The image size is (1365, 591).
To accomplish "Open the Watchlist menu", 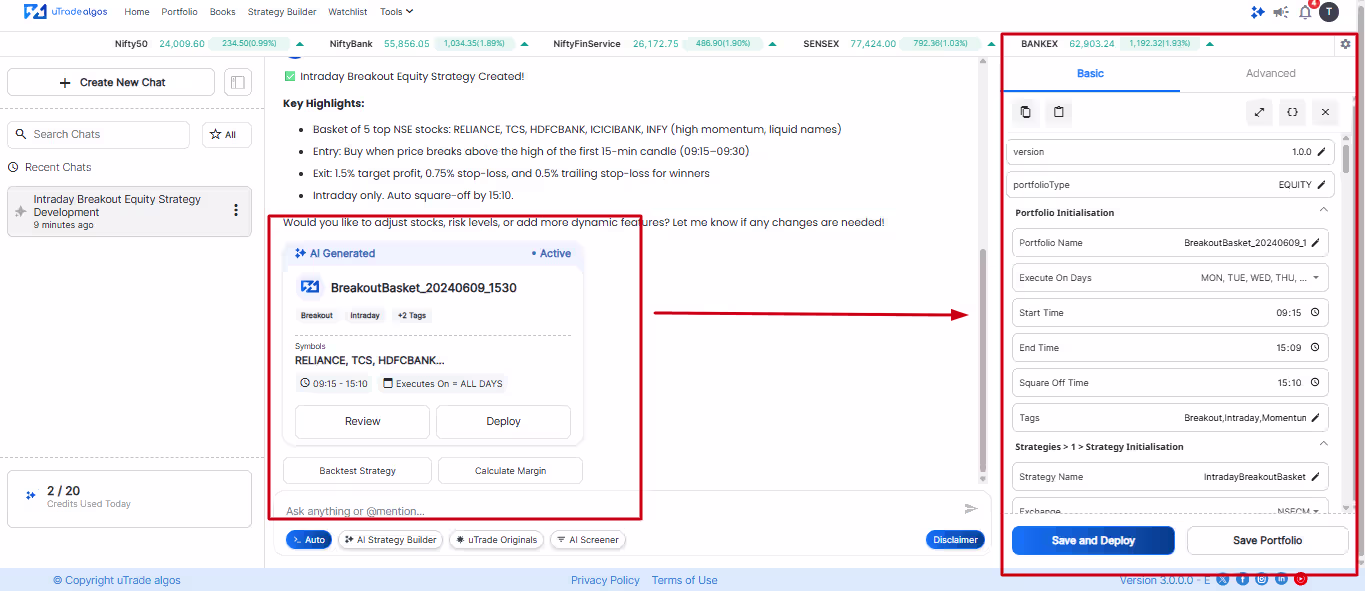I will click(x=348, y=12).
